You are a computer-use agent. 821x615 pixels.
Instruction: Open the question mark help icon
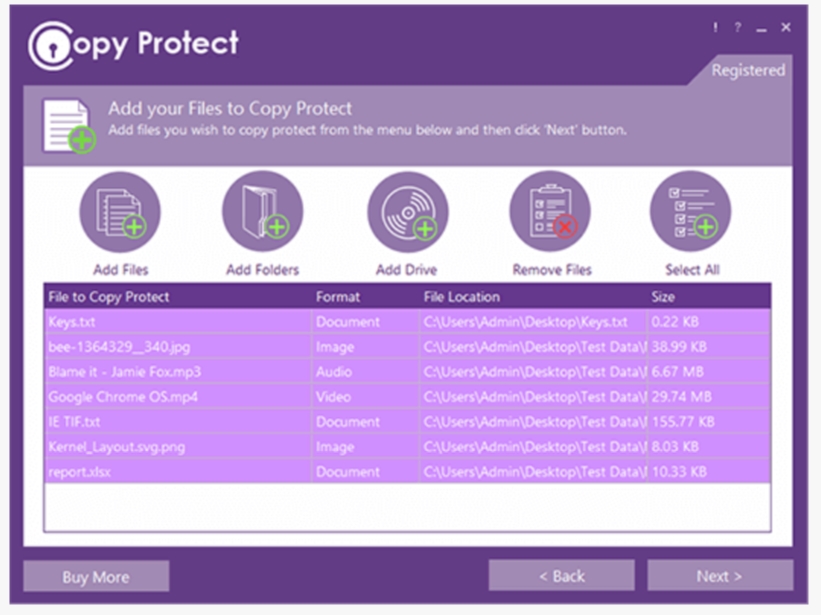[x=738, y=27]
